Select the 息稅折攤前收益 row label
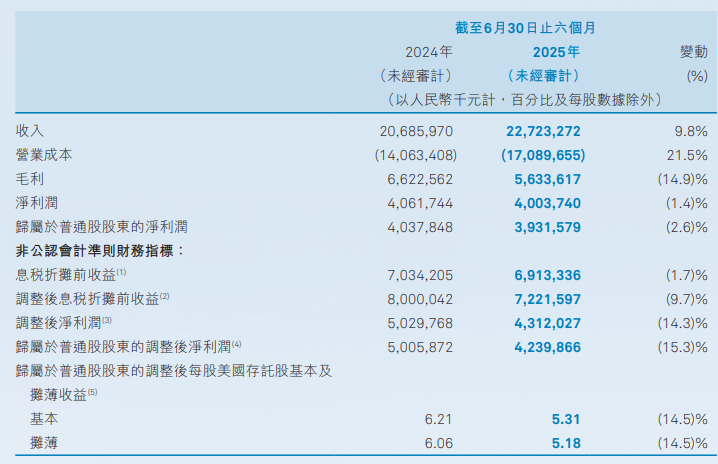718x464 pixels. (x=71, y=275)
